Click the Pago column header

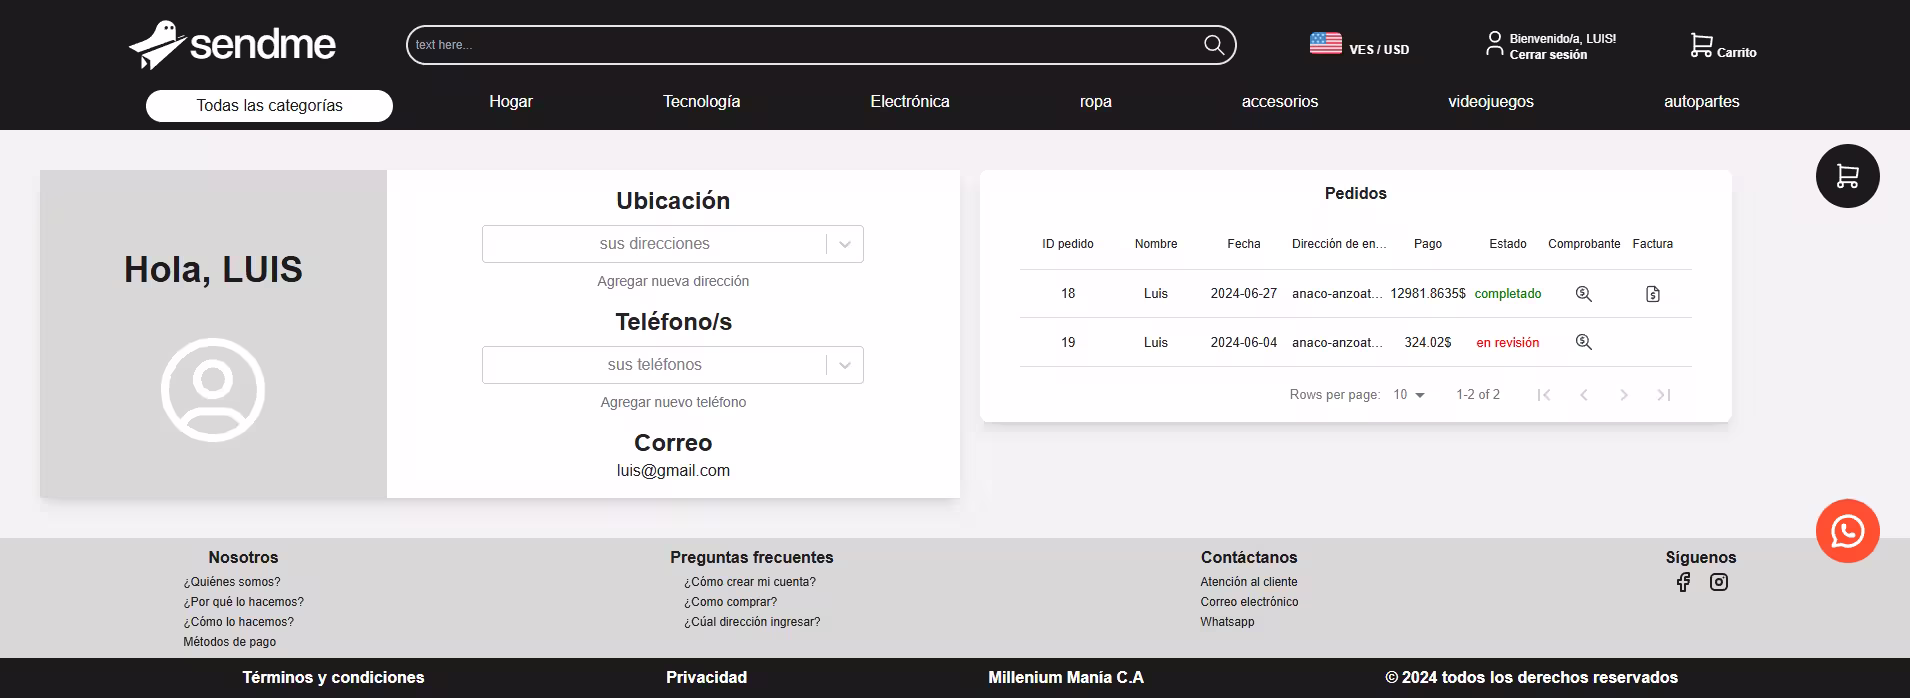point(1427,244)
